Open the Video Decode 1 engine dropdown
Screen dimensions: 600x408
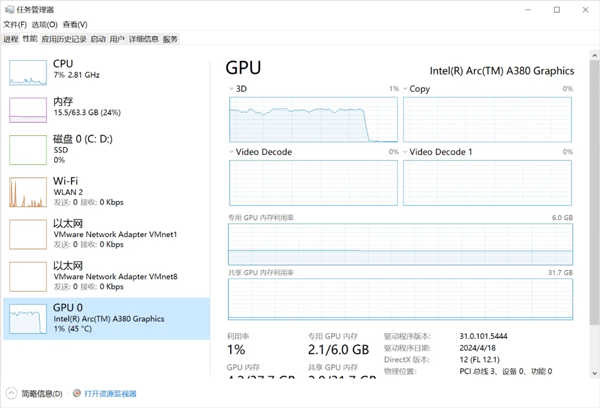coord(406,152)
